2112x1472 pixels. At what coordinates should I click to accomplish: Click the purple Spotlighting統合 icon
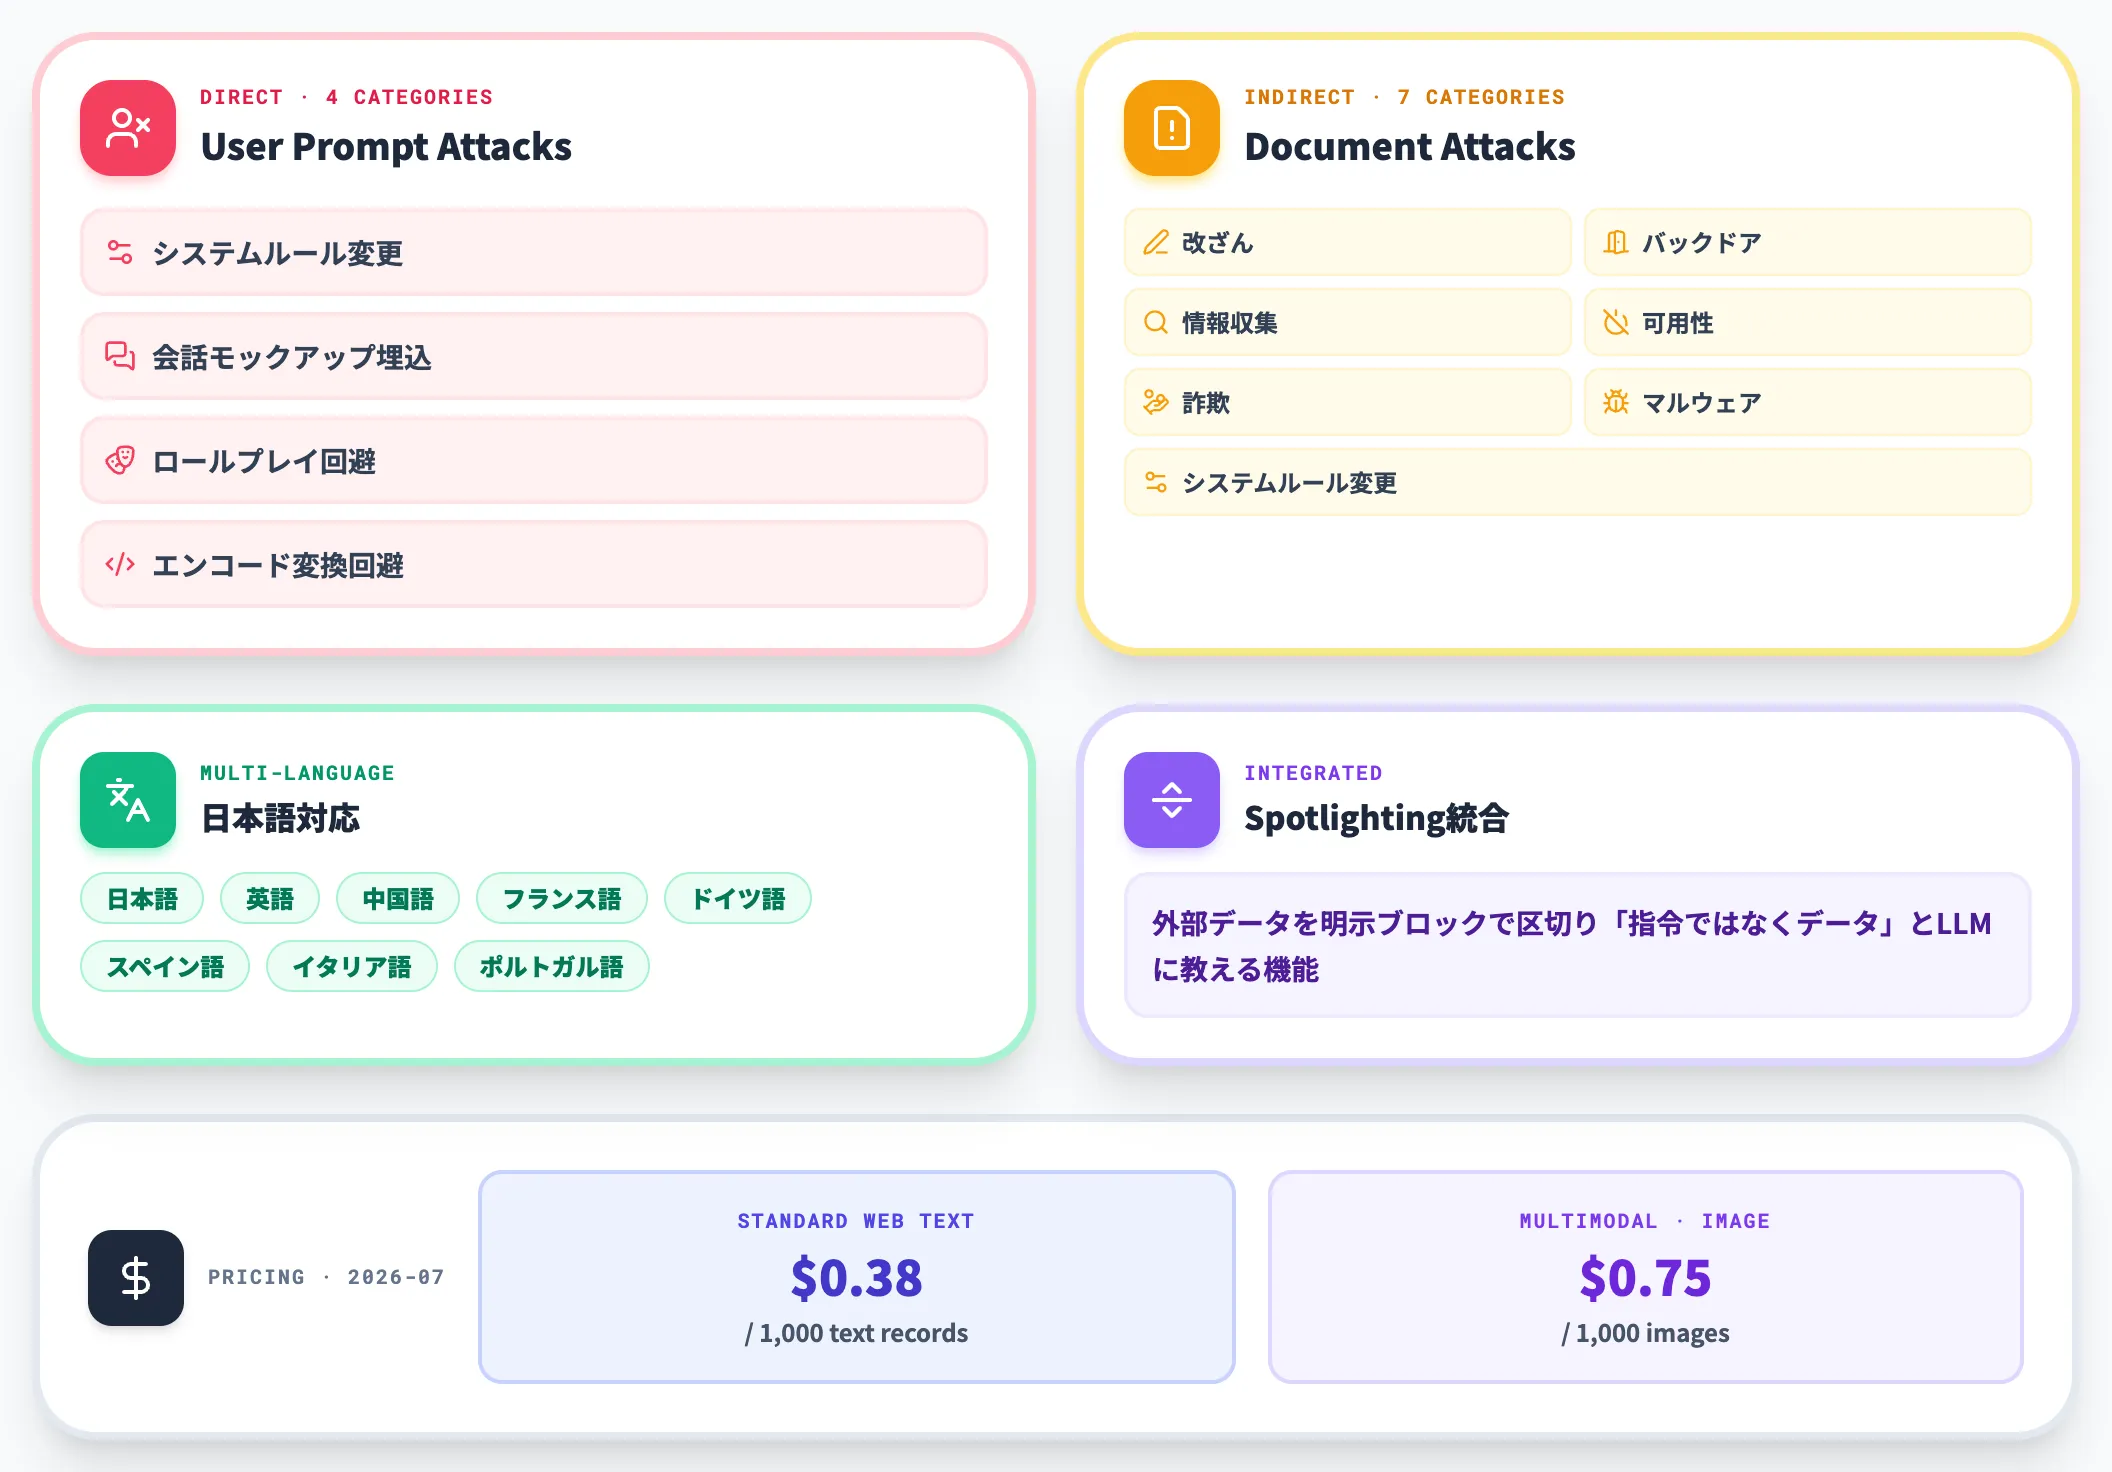pos(1172,800)
